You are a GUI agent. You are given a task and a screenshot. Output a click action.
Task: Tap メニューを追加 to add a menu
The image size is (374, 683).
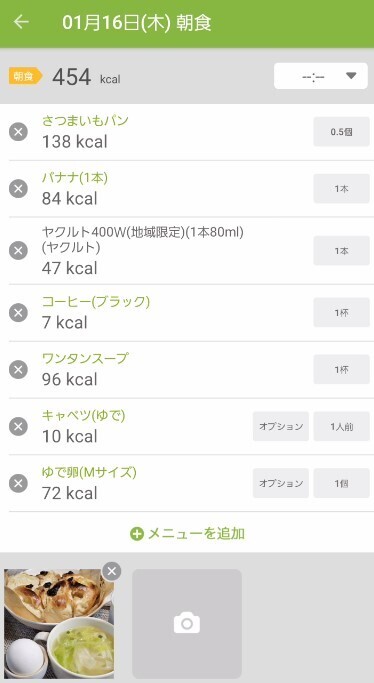click(187, 533)
